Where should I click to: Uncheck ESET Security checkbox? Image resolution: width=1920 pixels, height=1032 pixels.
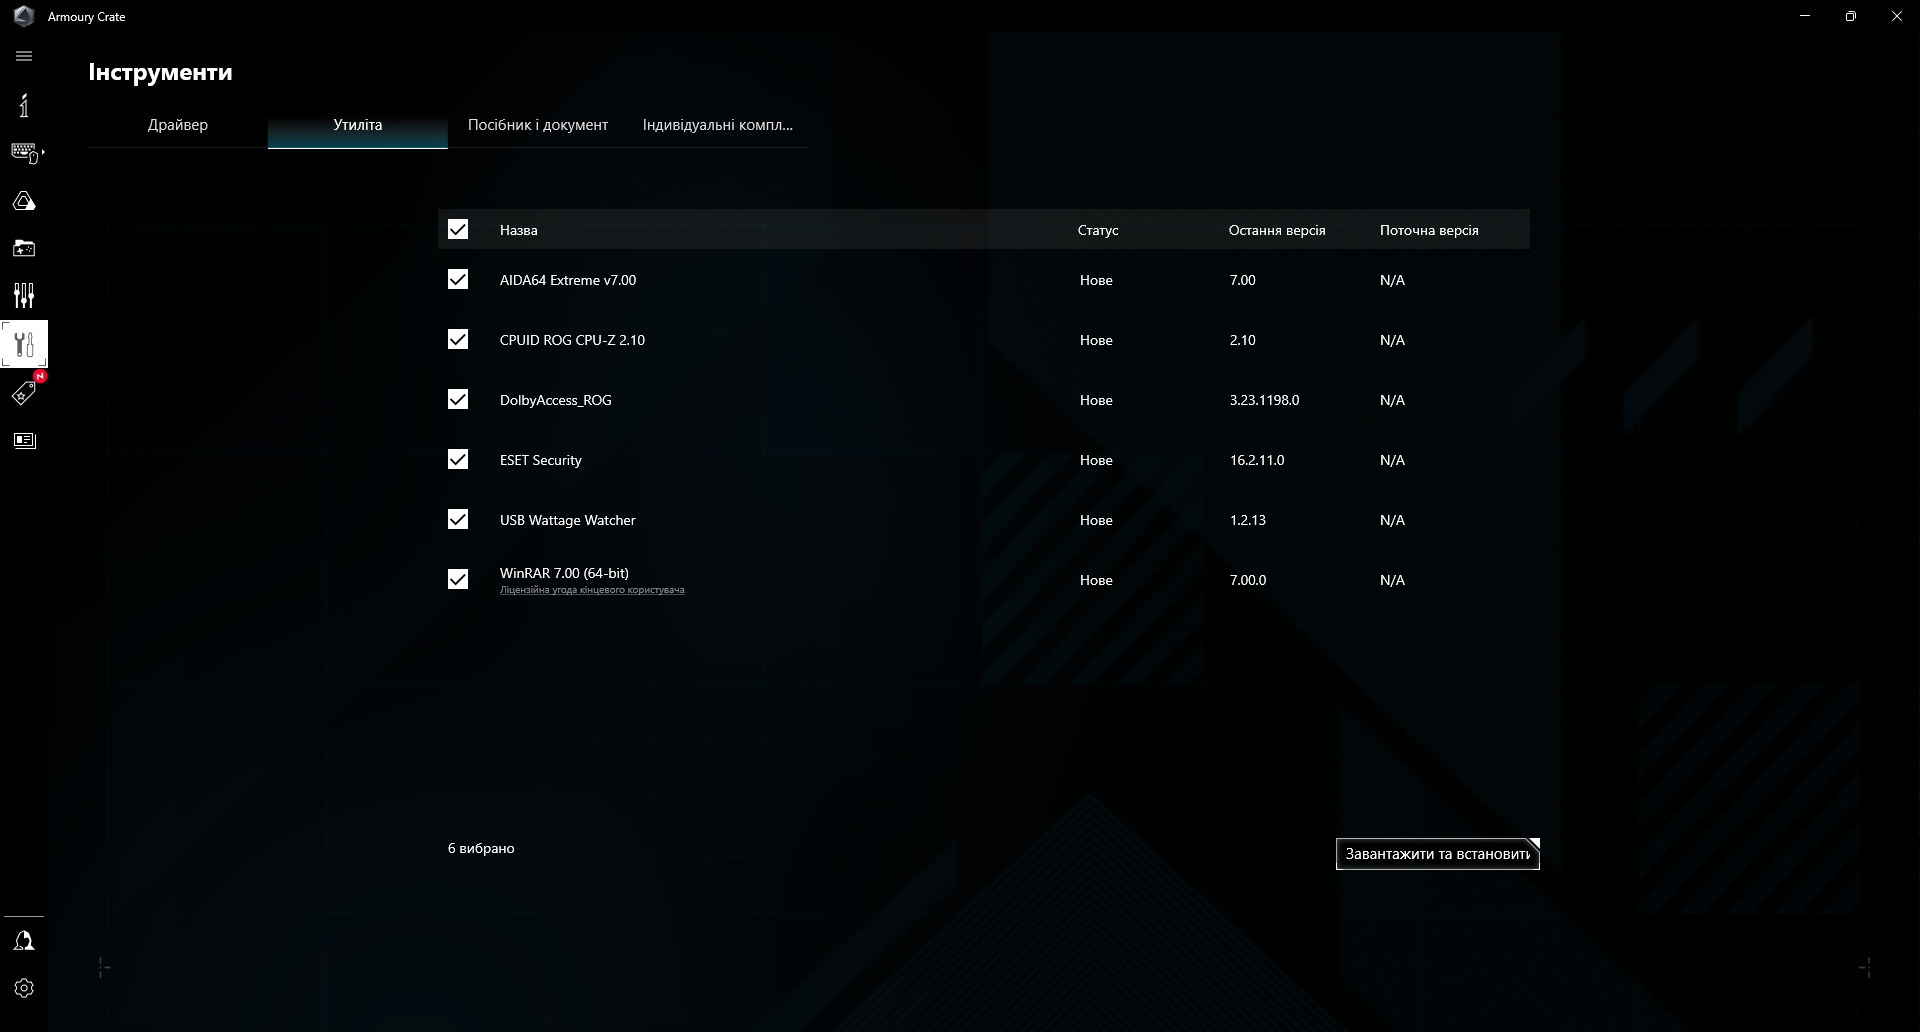458,459
